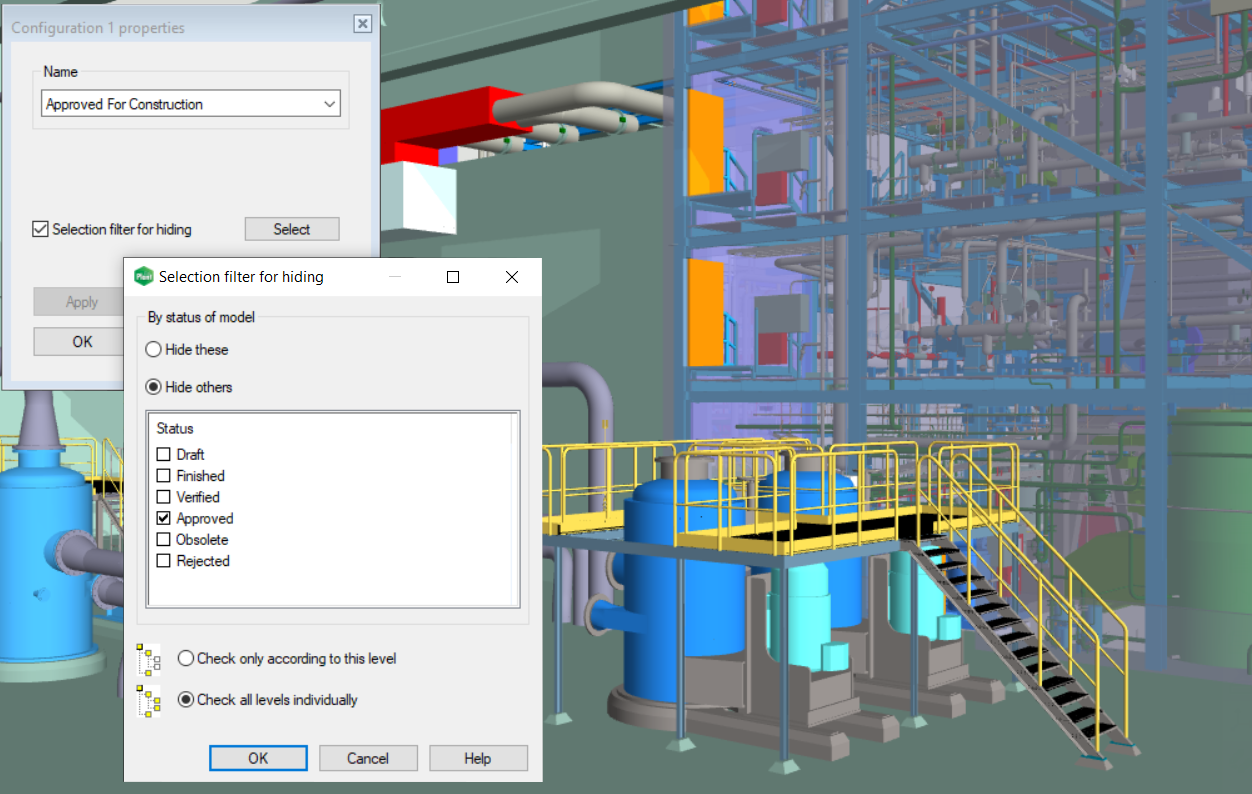Click the tree icon beside 'Check only according to this level'
1252x794 pixels.
pos(149,659)
